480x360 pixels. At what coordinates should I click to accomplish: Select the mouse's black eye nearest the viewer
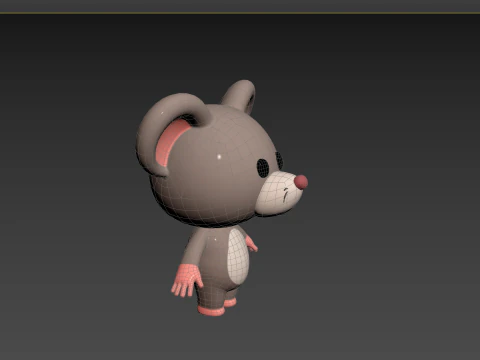[x=263, y=168]
